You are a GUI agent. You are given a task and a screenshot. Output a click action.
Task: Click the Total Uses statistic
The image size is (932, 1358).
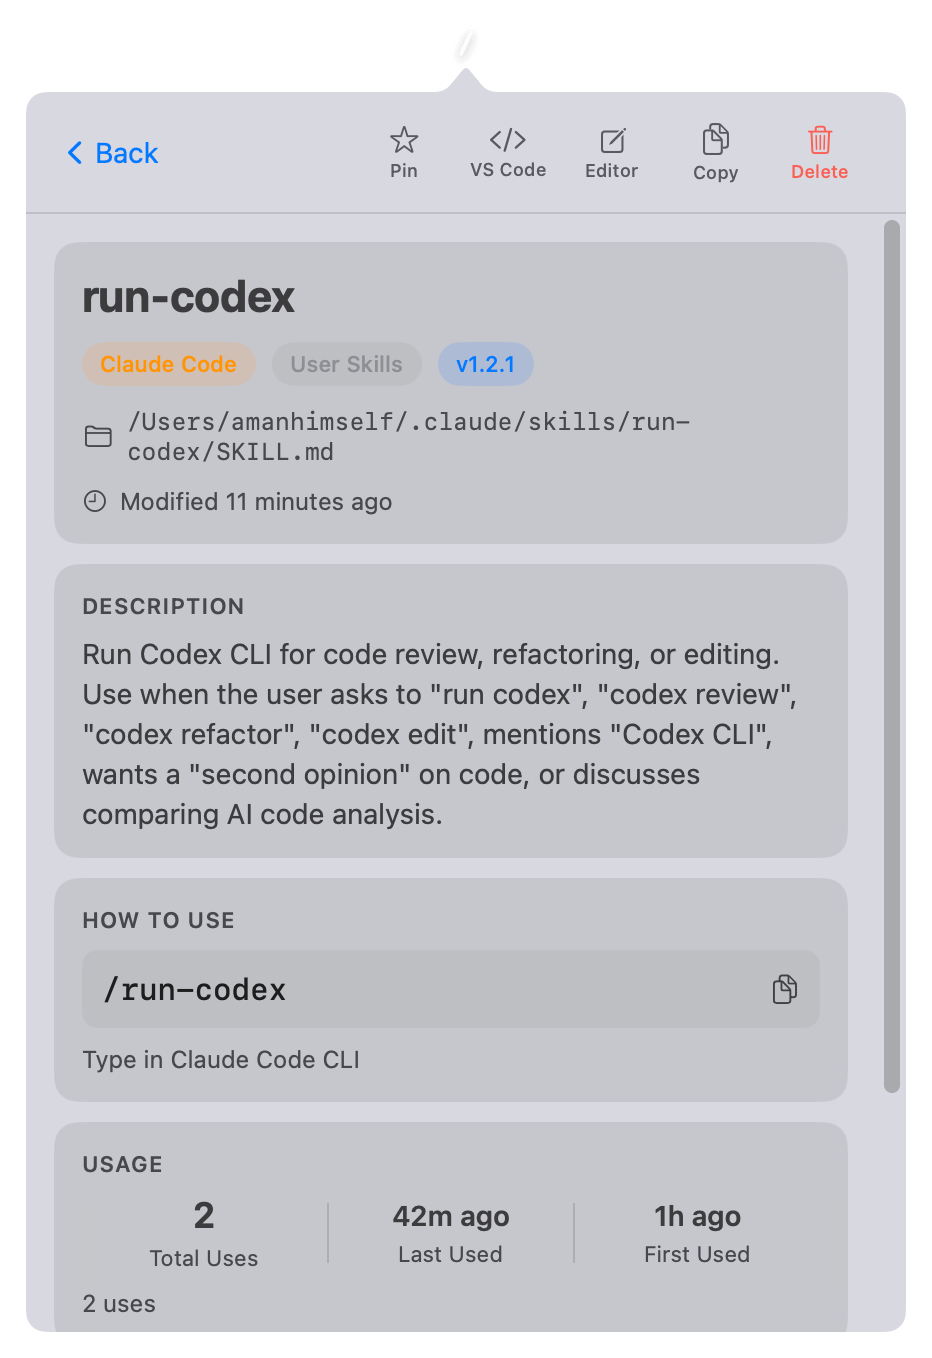point(203,1230)
